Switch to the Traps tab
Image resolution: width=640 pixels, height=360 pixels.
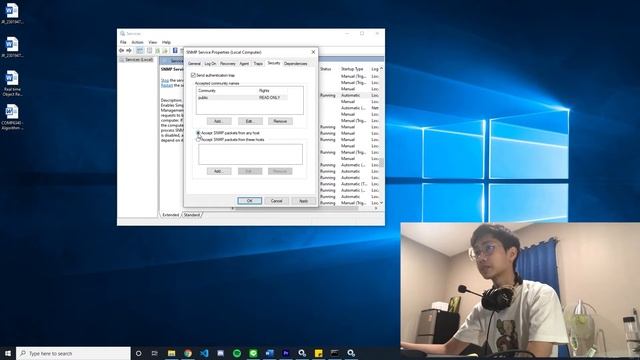pyautogui.click(x=258, y=64)
